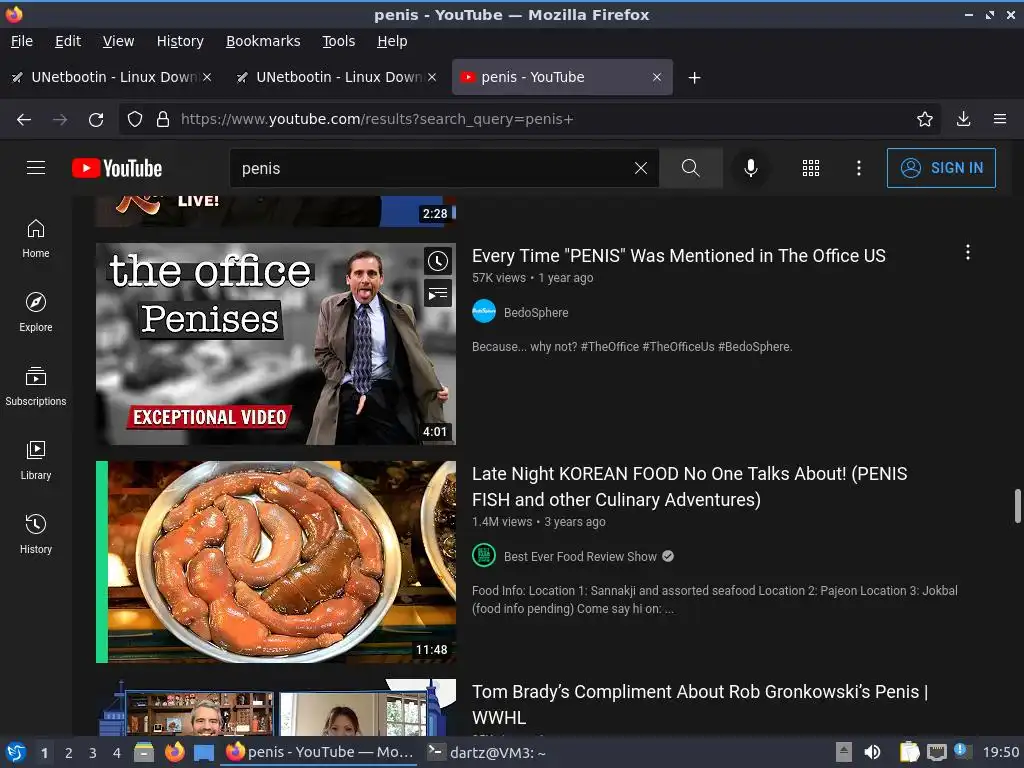The height and width of the screenshot is (768, 1024).
Task: Open file manager from taskbar launcher
Action: pos(144,752)
